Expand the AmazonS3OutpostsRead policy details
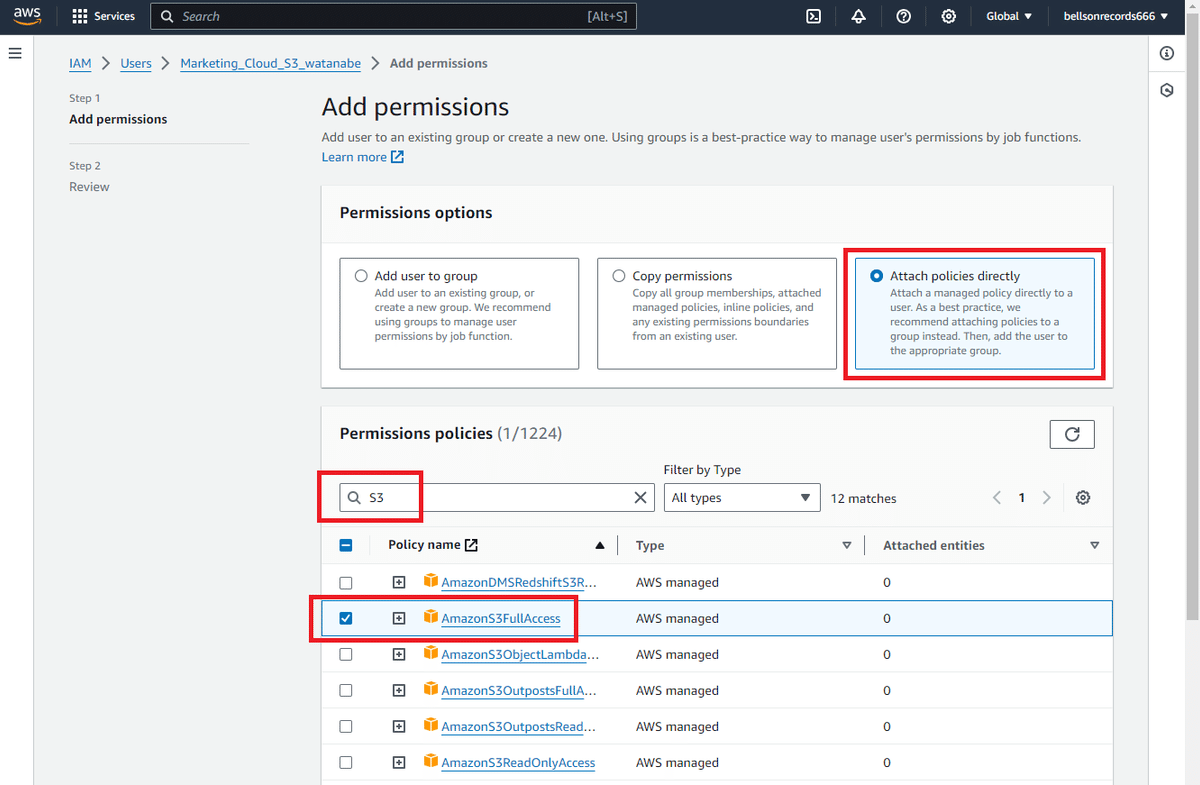The width and height of the screenshot is (1200, 785). [399, 726]
